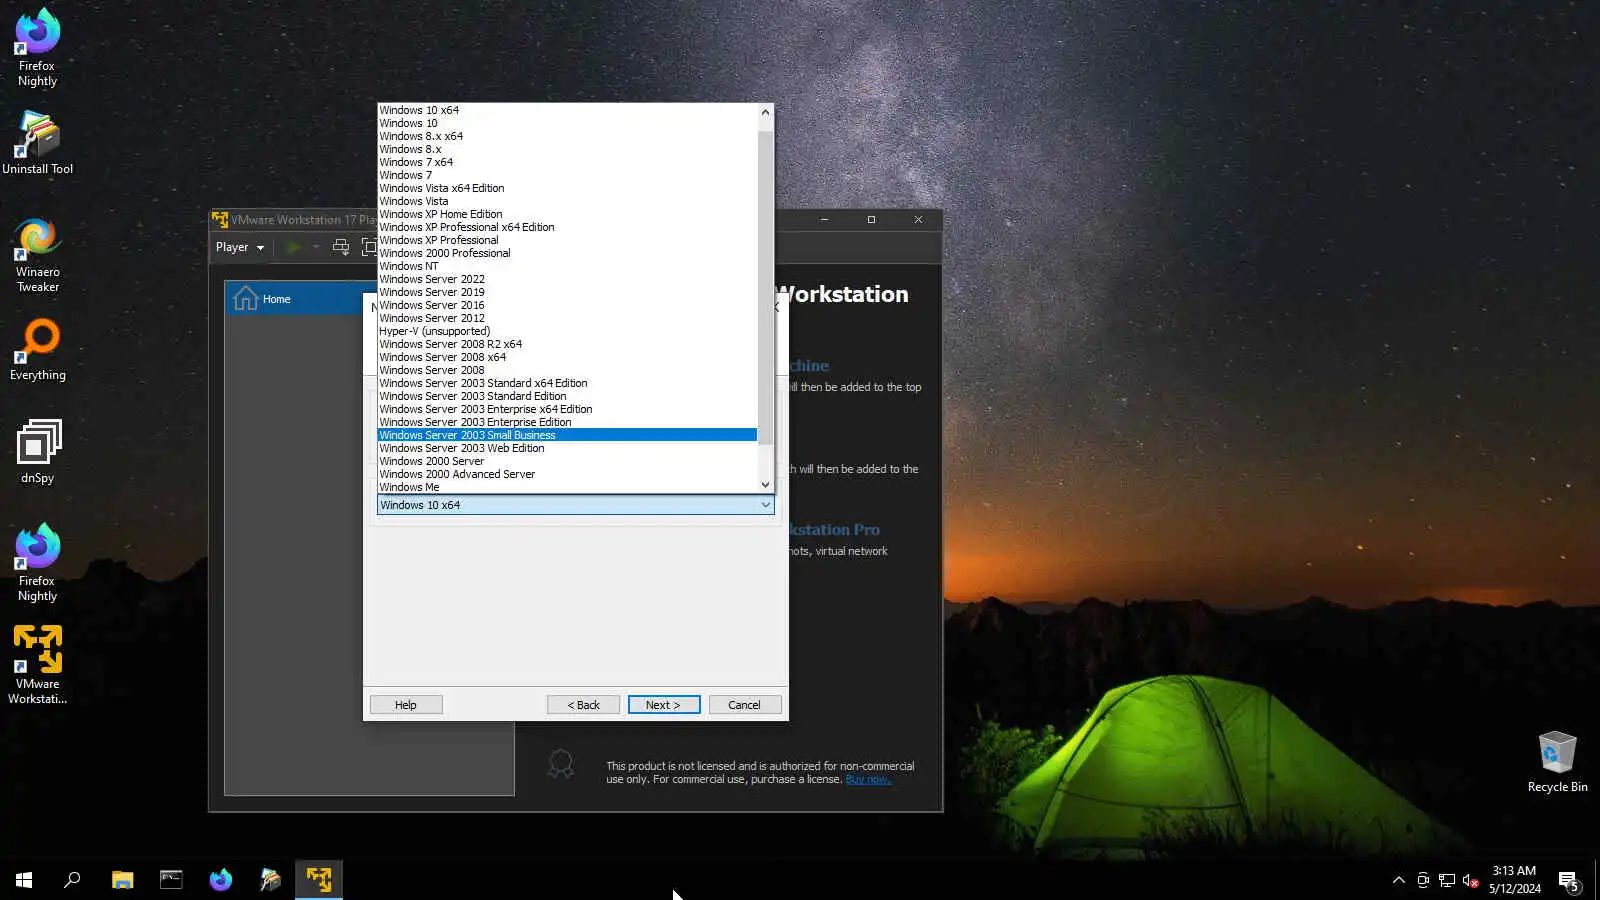1600x900 pixels.
Task: Click highlighted Windows Server 2003 Small Business
Action: point(567,435)
